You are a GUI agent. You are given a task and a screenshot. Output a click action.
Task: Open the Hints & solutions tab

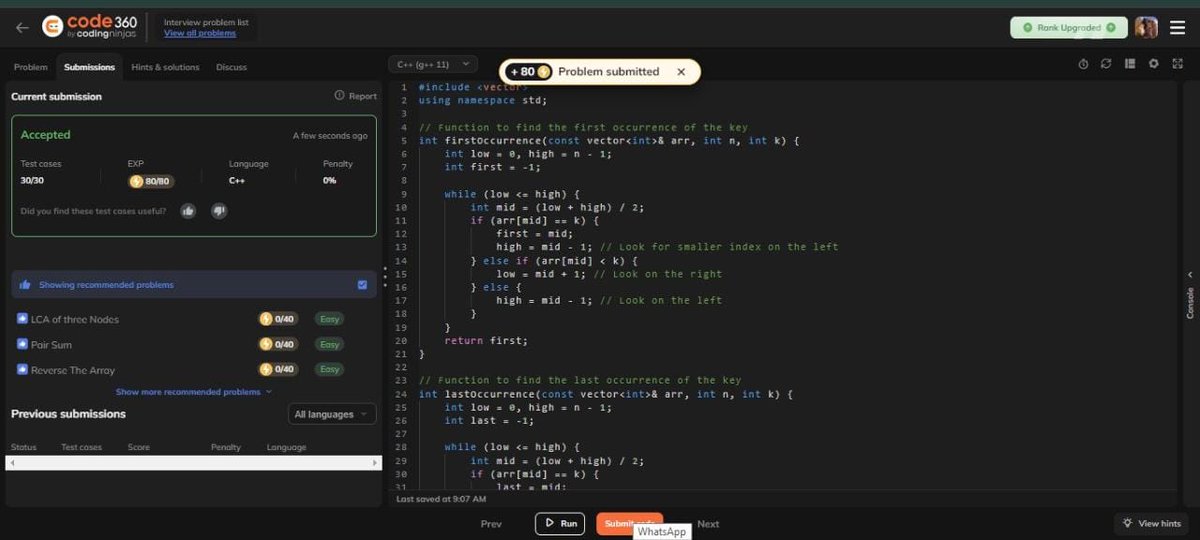click(x=165, y=67)
